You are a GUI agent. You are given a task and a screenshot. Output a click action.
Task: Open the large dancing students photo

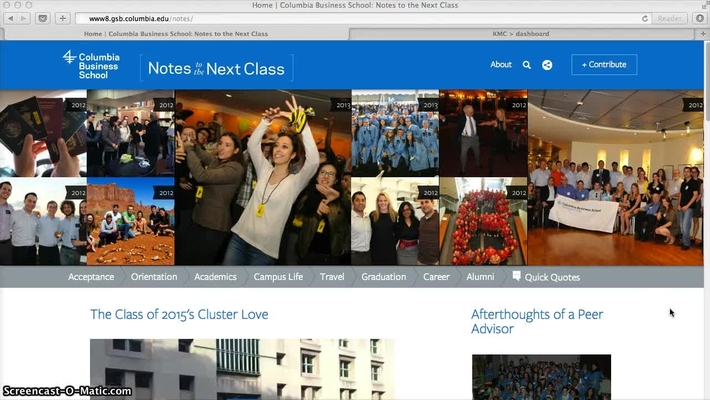tap(263, 177)
